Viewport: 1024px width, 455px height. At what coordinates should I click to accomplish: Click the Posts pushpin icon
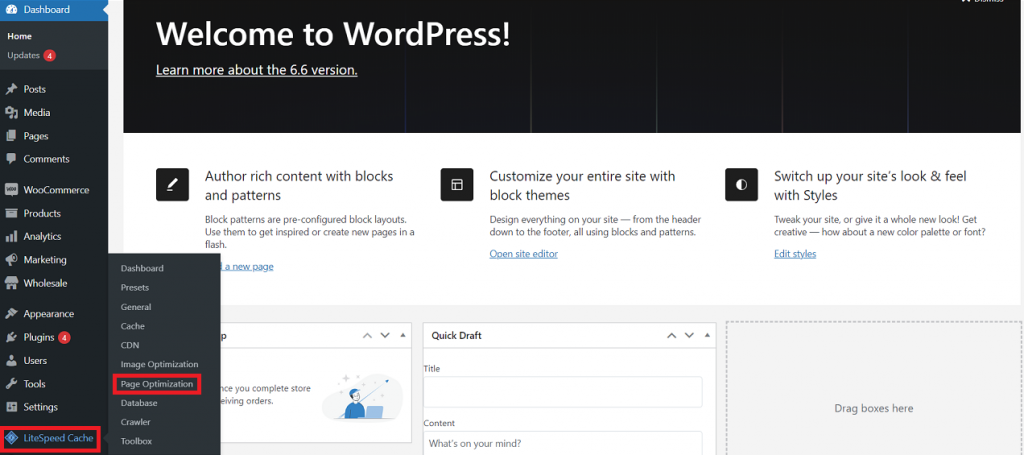(x=11, y=89)
